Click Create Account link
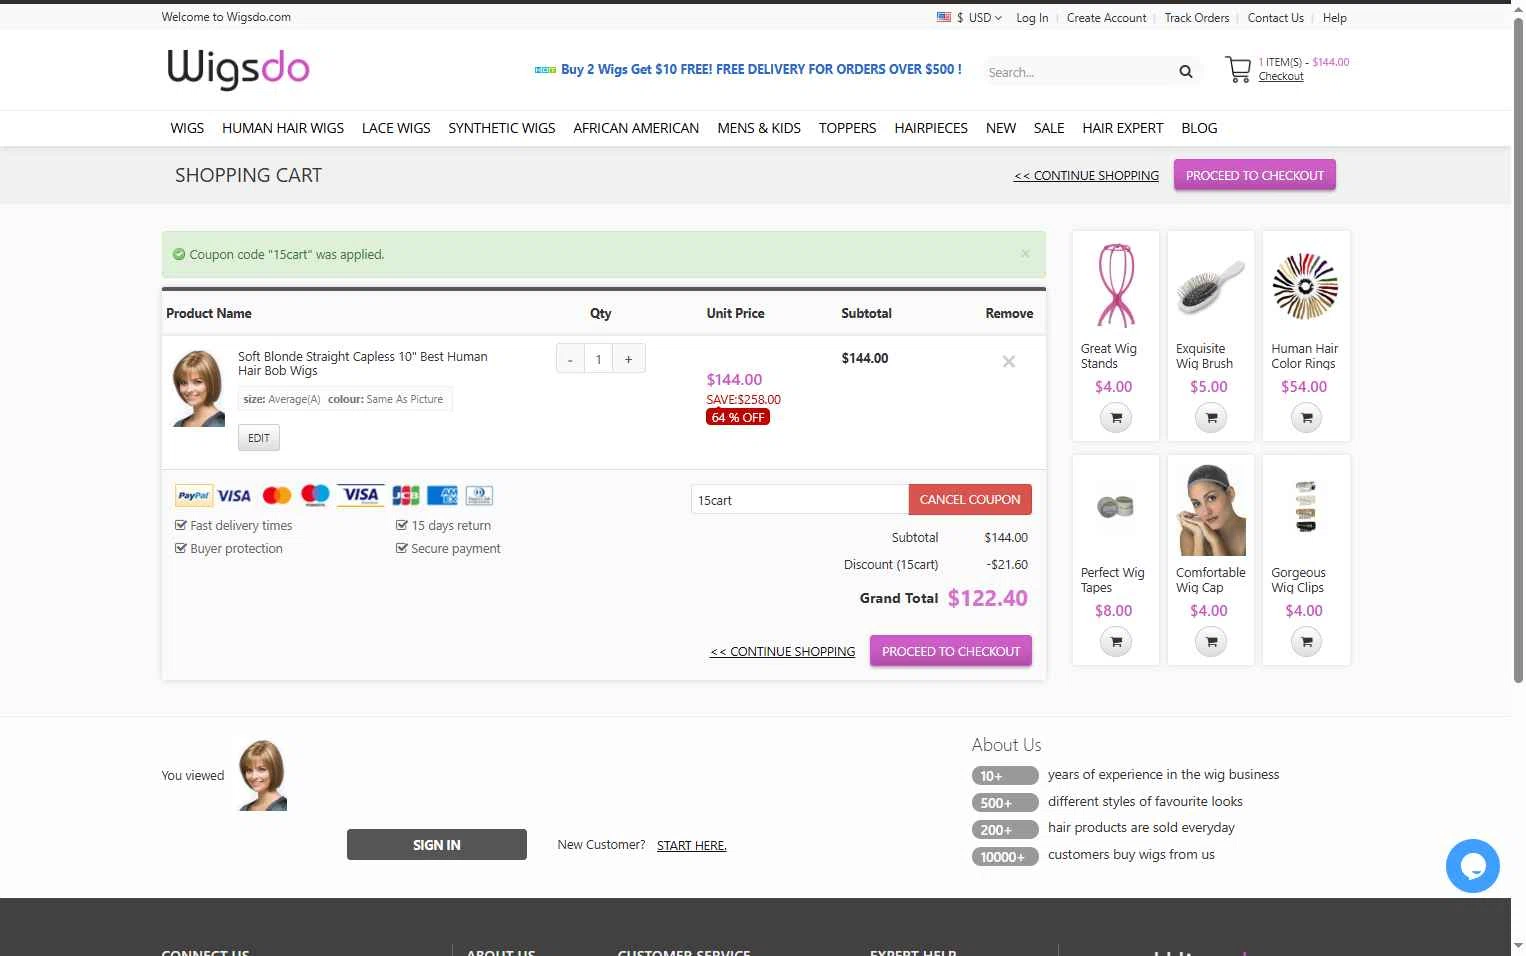The image size is (1526, 956). [1106, 18]
